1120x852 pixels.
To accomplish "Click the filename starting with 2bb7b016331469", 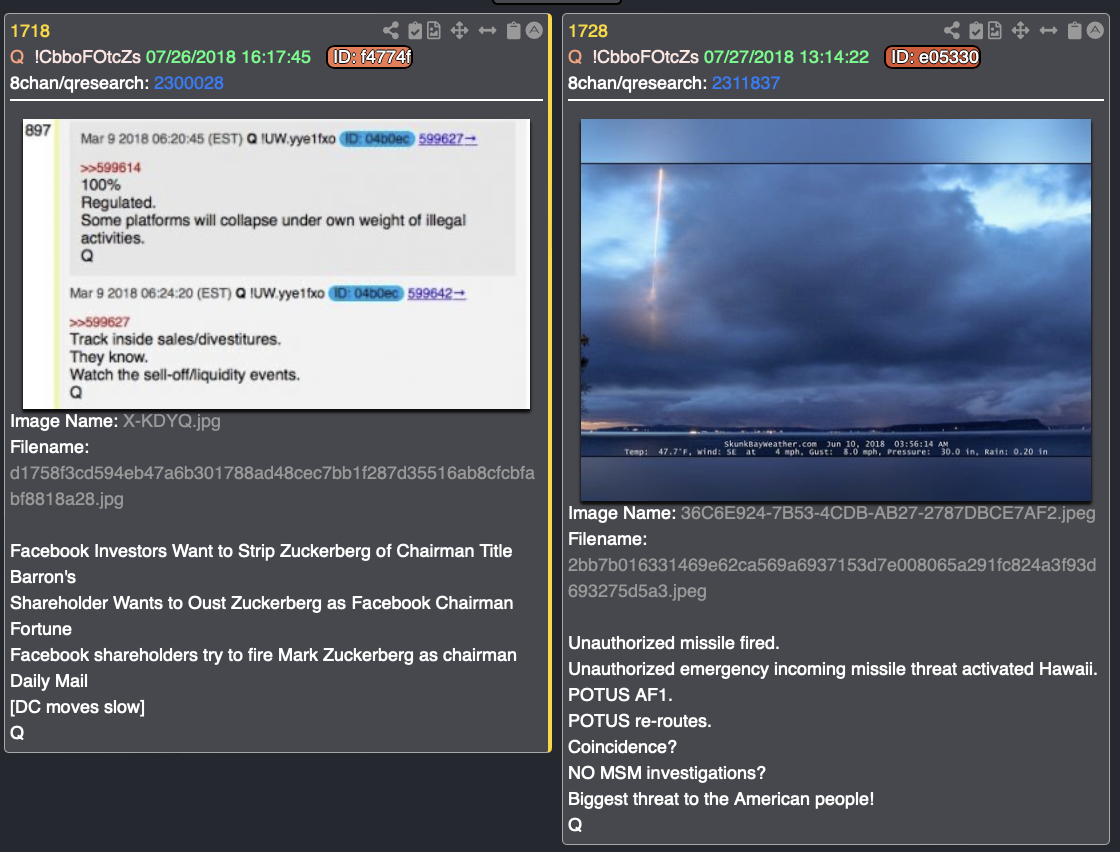I will [x=832, y=578].
